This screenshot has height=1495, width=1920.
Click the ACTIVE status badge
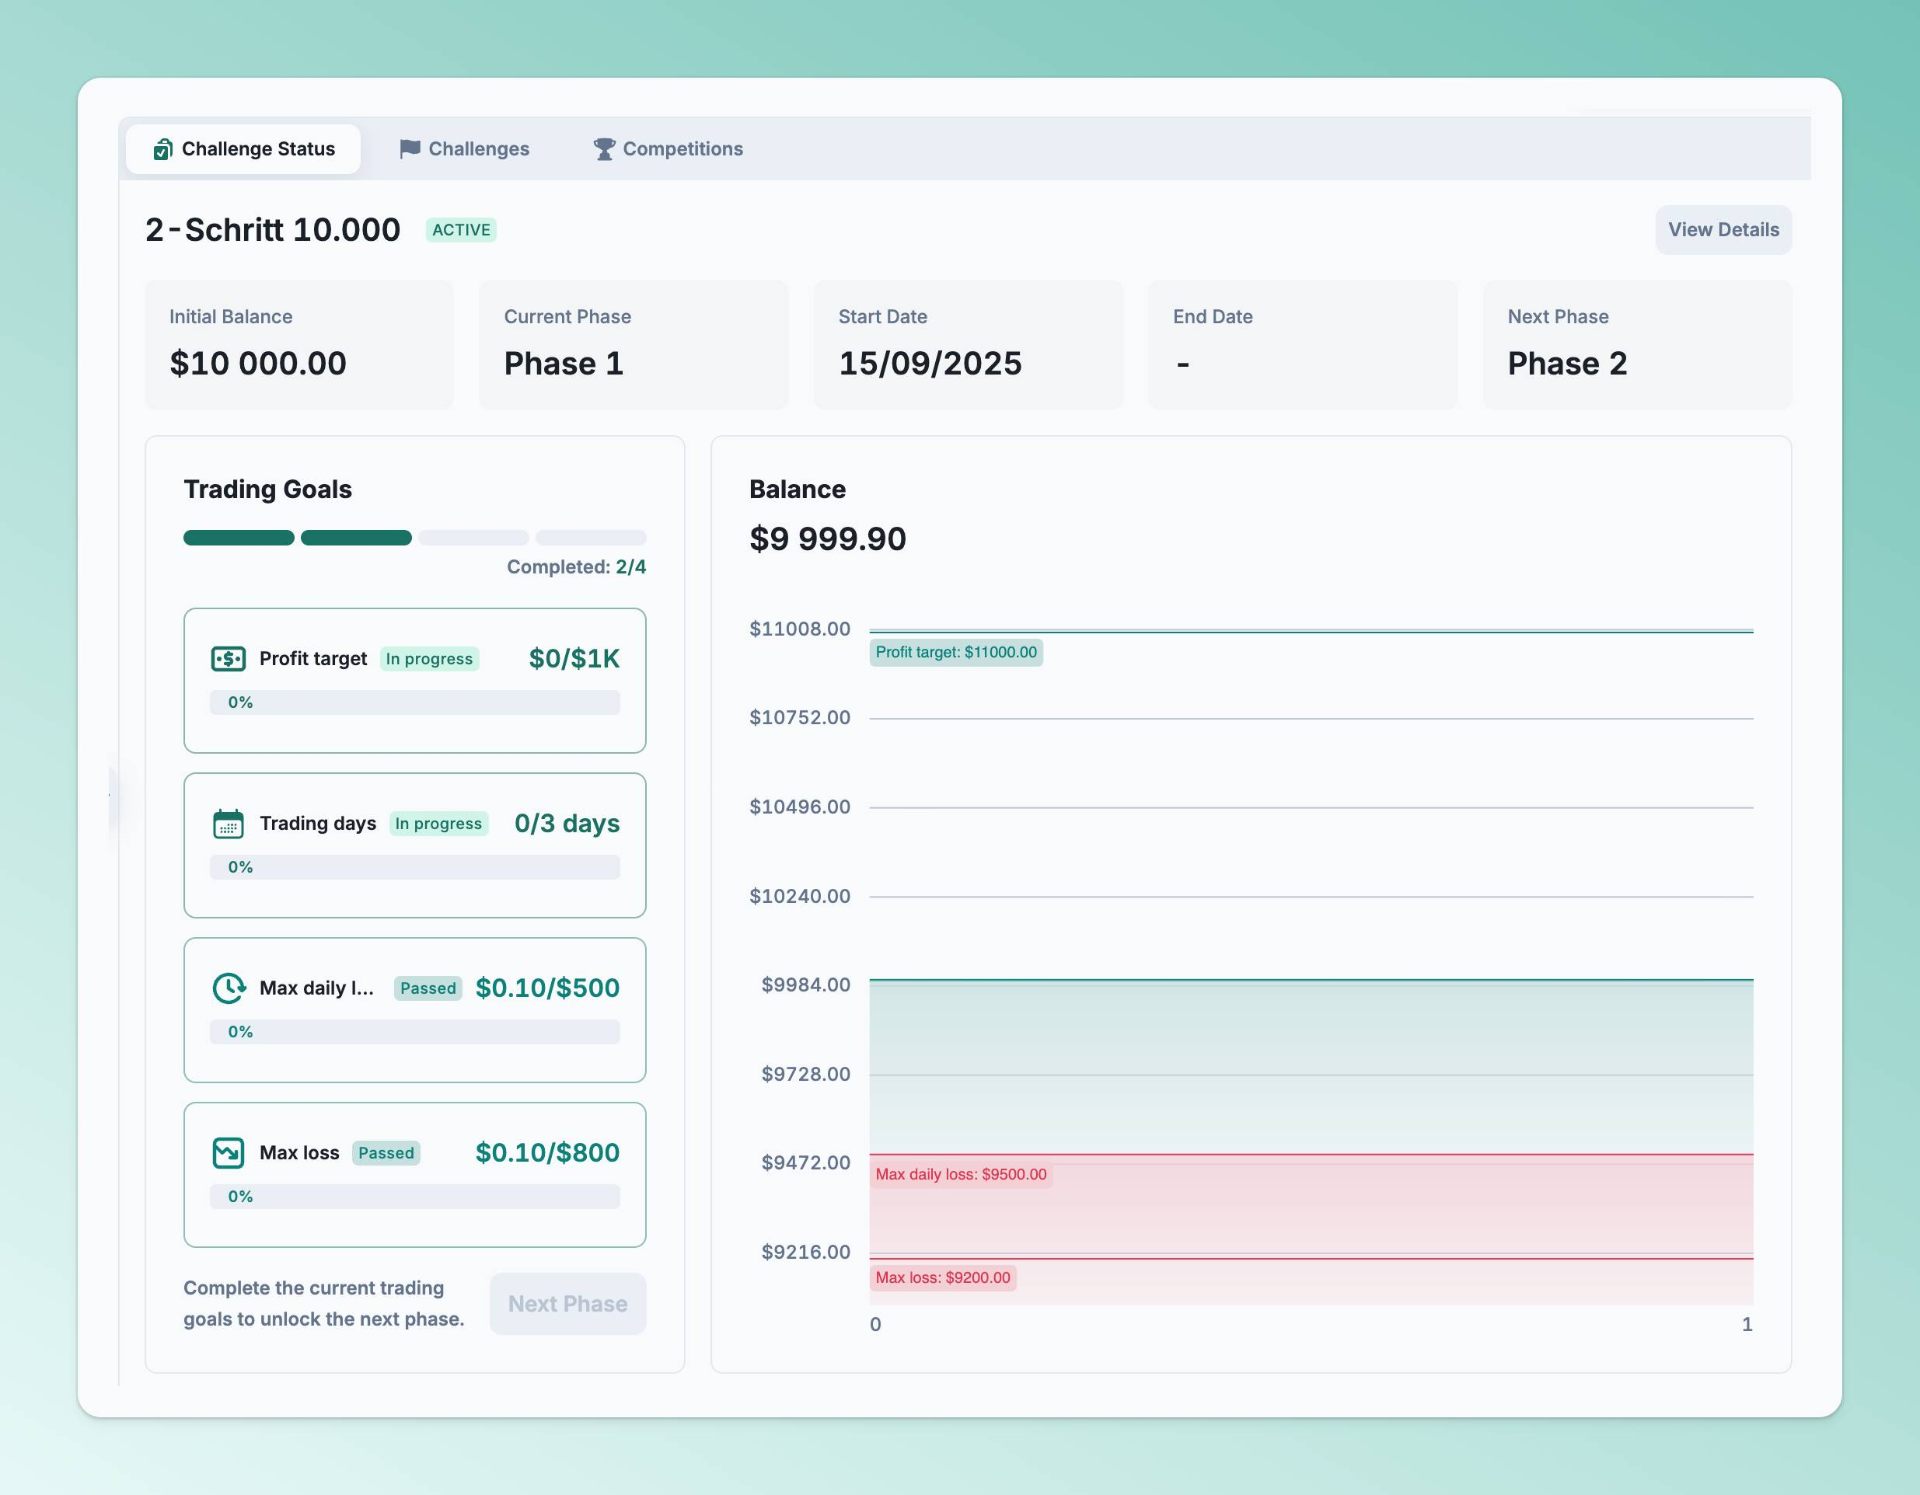(461, 230)
